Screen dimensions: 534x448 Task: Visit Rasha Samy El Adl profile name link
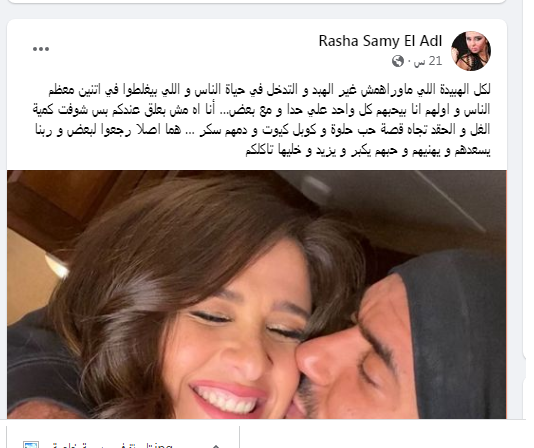tap(380, 41)
